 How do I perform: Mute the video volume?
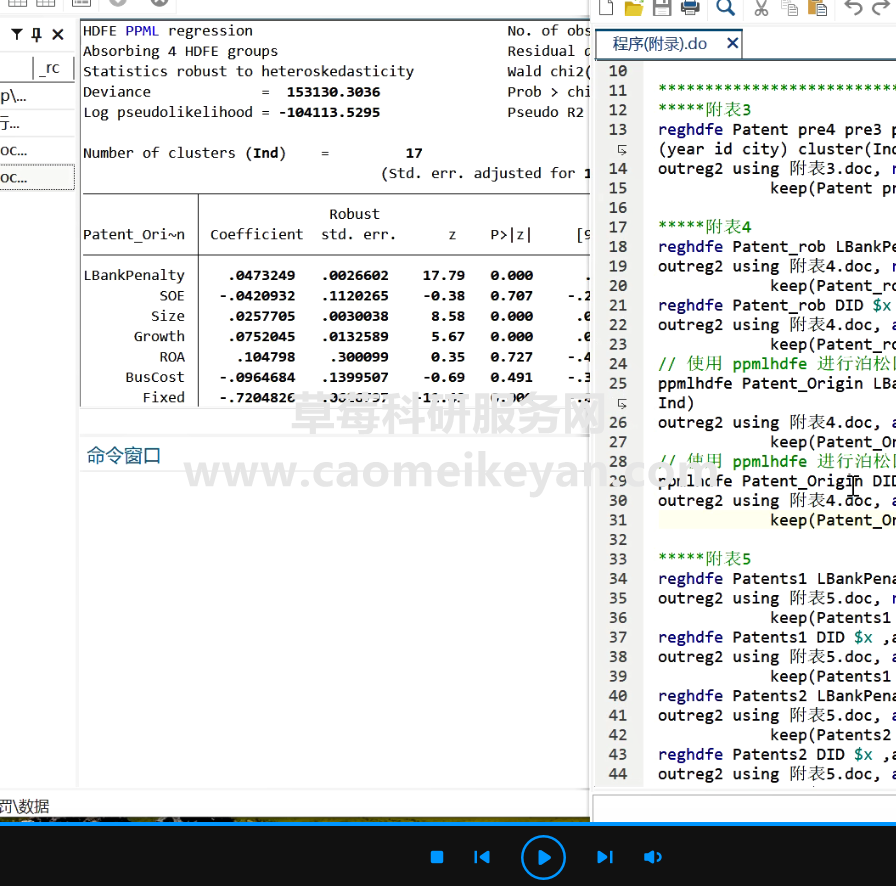tap(653, 857)
